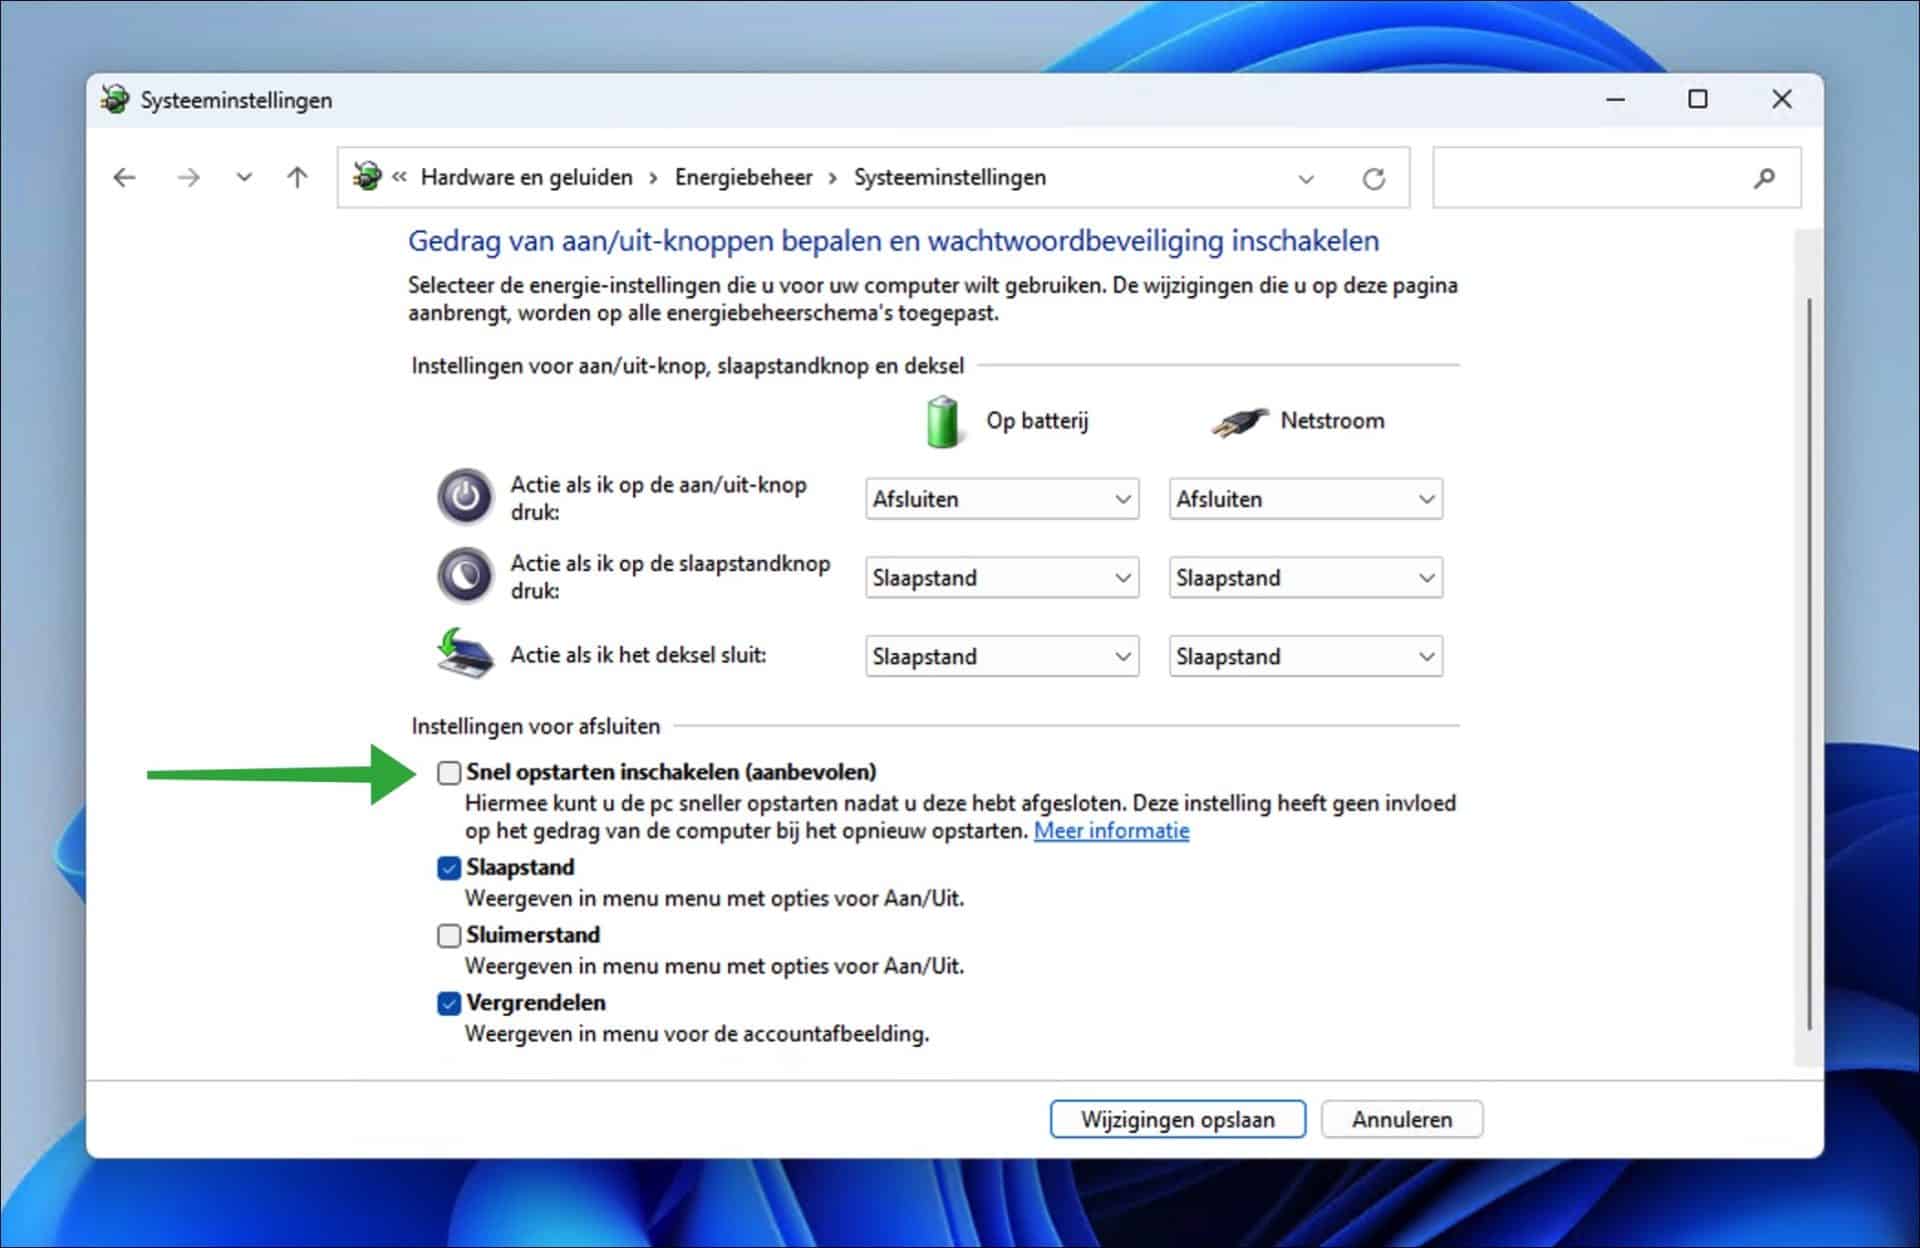Enable the Sluimerstand checkbox
This screenshot has width=1920, height=1248.
click(x=448, y=935)
